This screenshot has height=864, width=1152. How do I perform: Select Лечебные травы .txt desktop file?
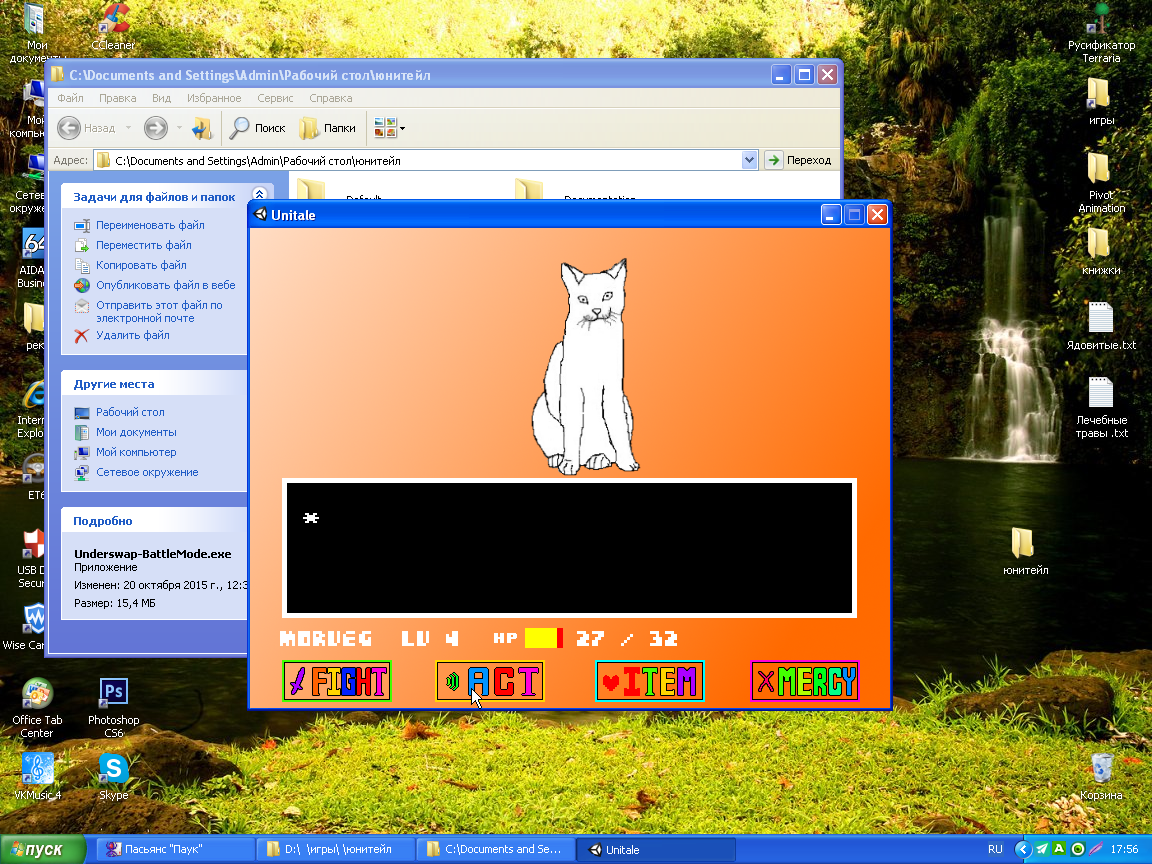click(x=1101, y=408)
